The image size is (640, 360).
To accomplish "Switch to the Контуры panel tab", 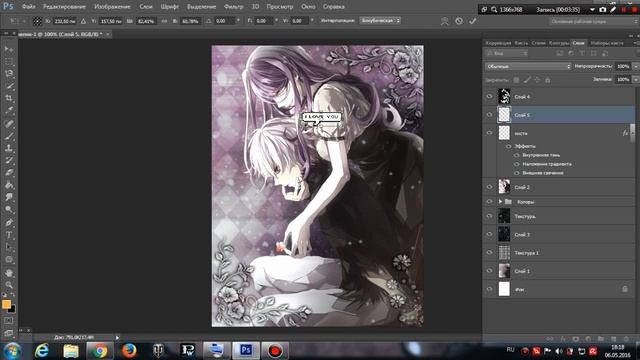I will click(559, 43).
